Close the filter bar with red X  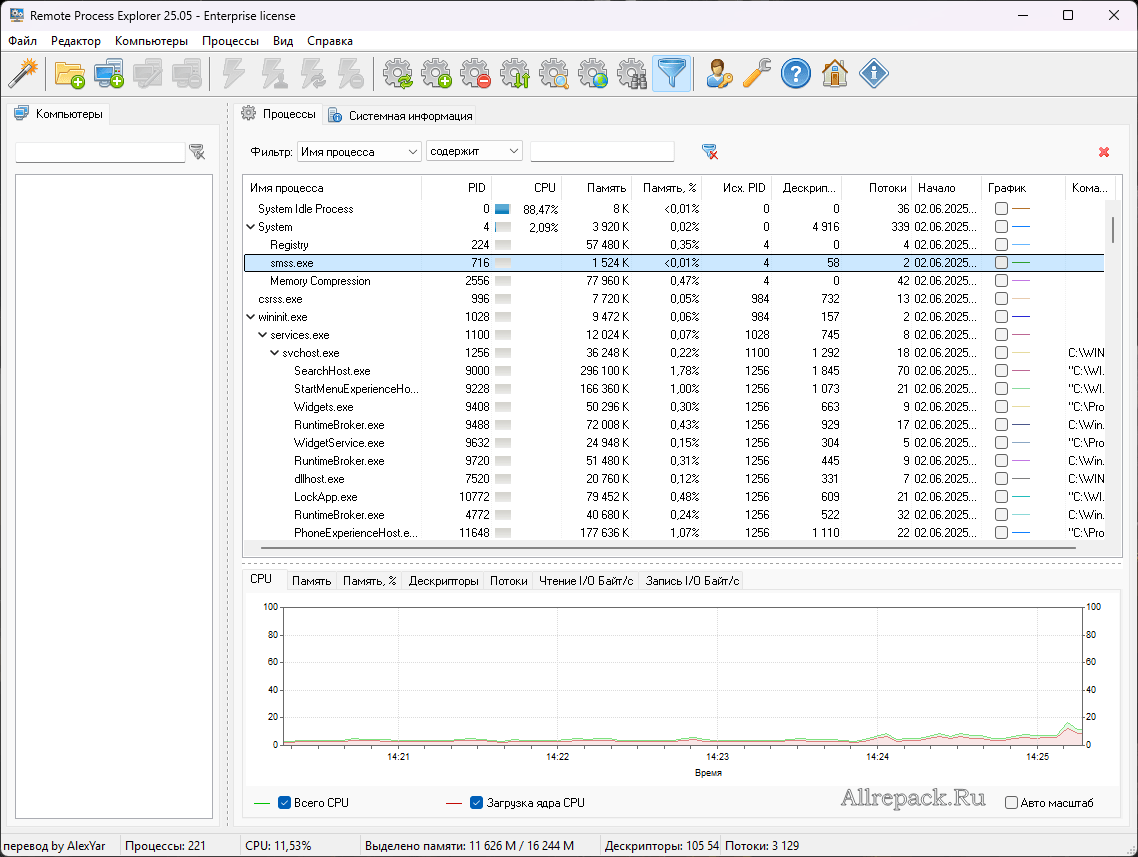(1104, 152)
